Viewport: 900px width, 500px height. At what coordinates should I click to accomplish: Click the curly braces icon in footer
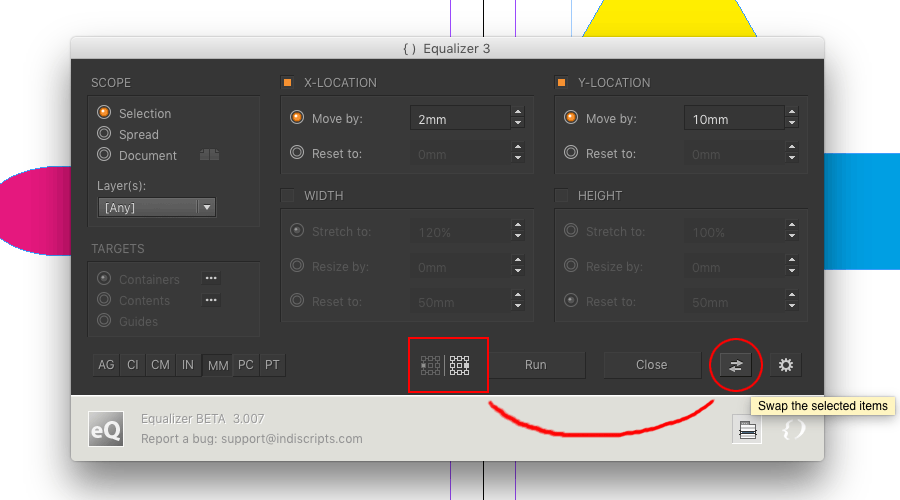[791, 429]
